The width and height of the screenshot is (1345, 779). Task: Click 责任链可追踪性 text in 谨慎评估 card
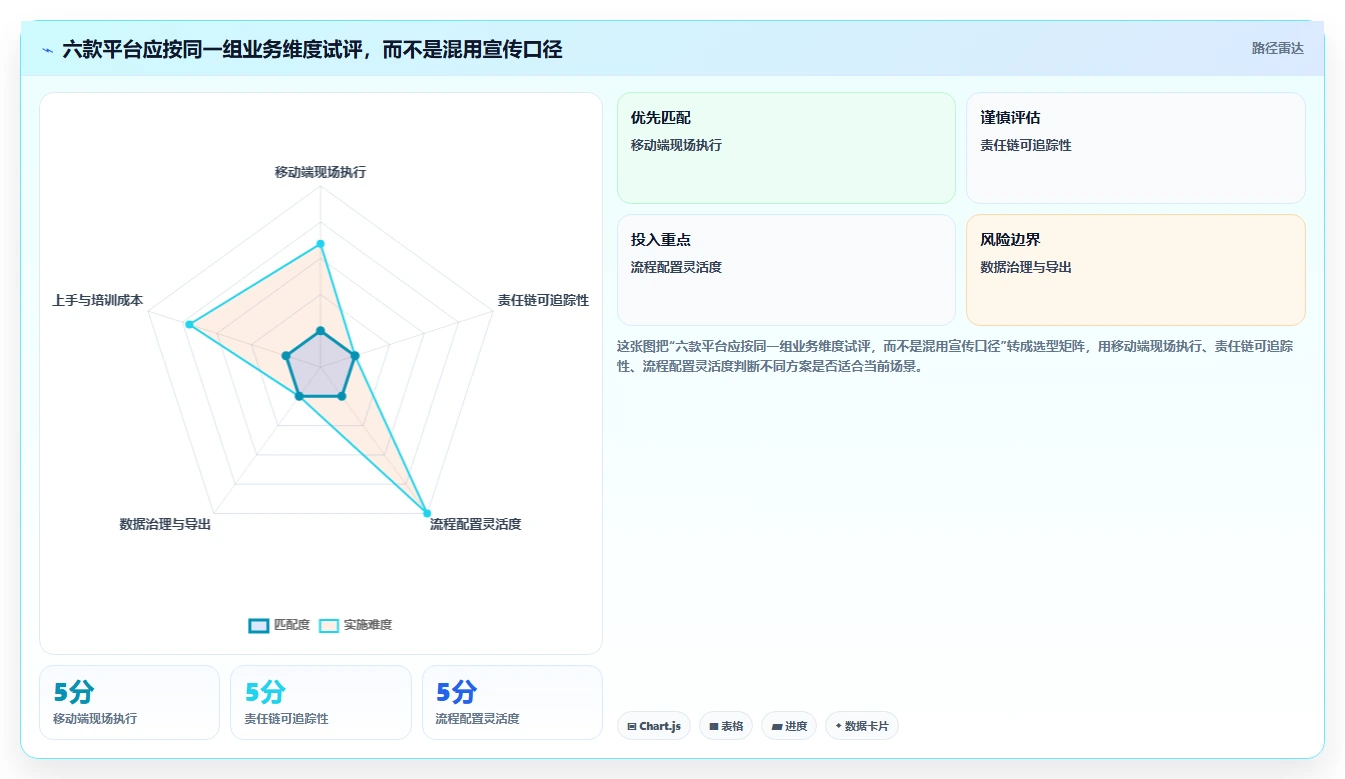coord(1026,145)
